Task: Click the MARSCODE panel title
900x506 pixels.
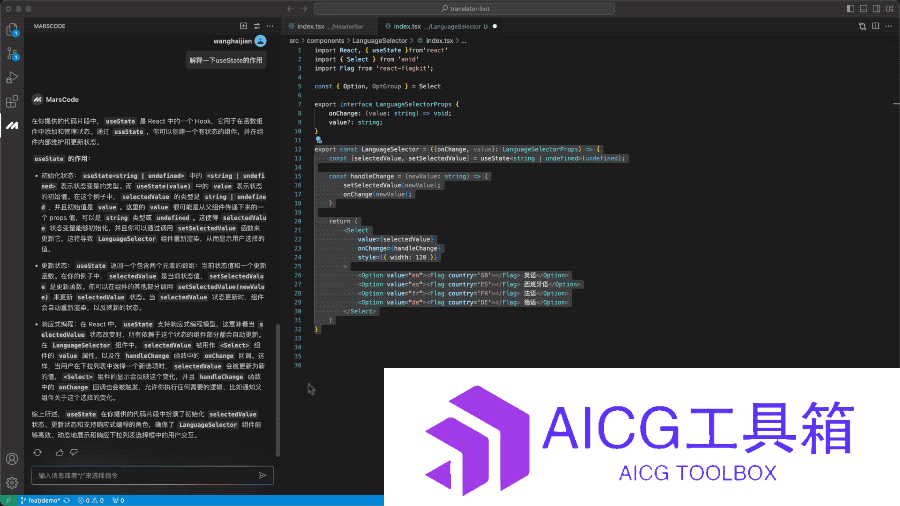Action: [49, 26]
